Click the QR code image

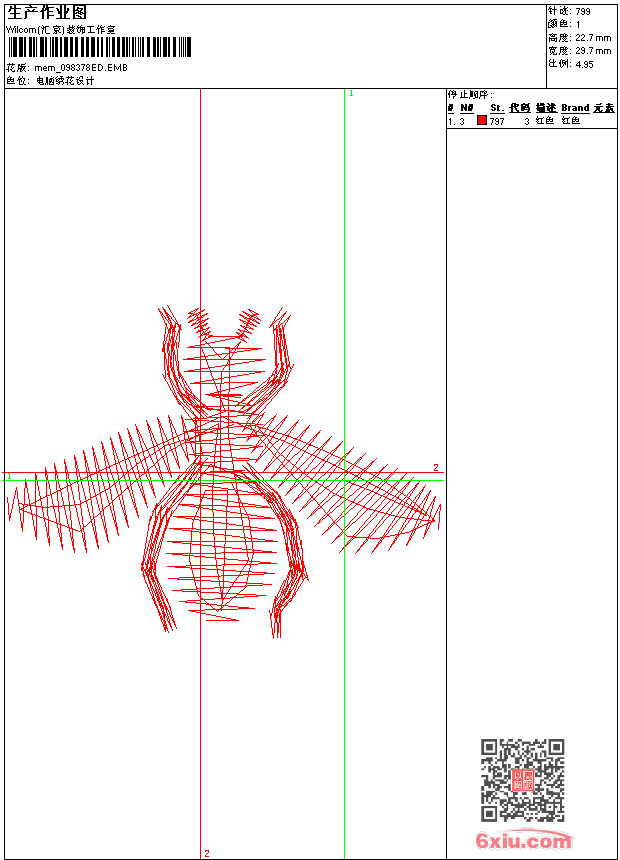(522, 780)
